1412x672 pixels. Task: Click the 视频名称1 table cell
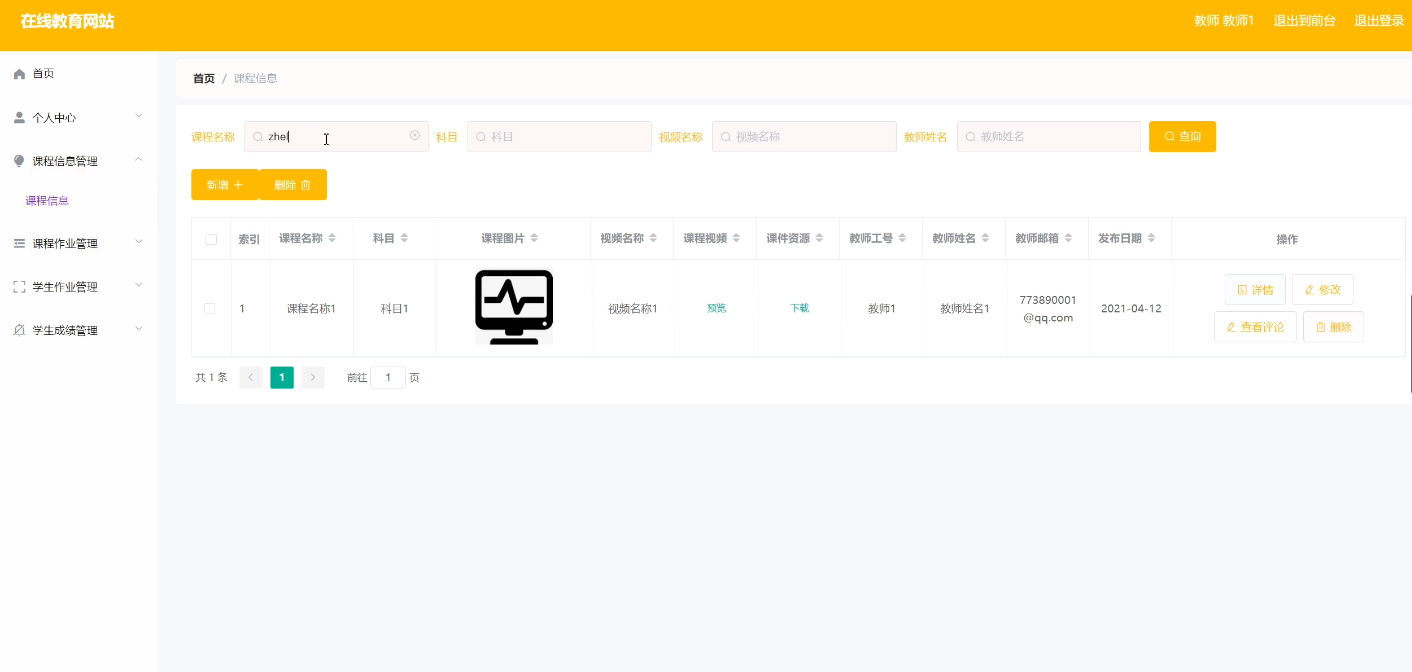click(x=633, y=308)
